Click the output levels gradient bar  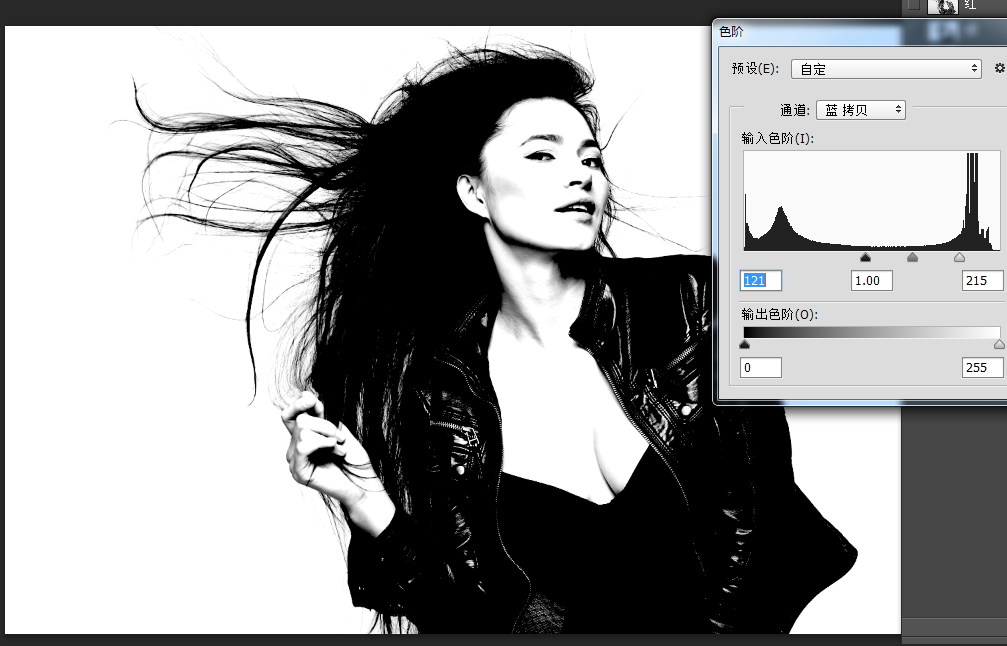871,333
